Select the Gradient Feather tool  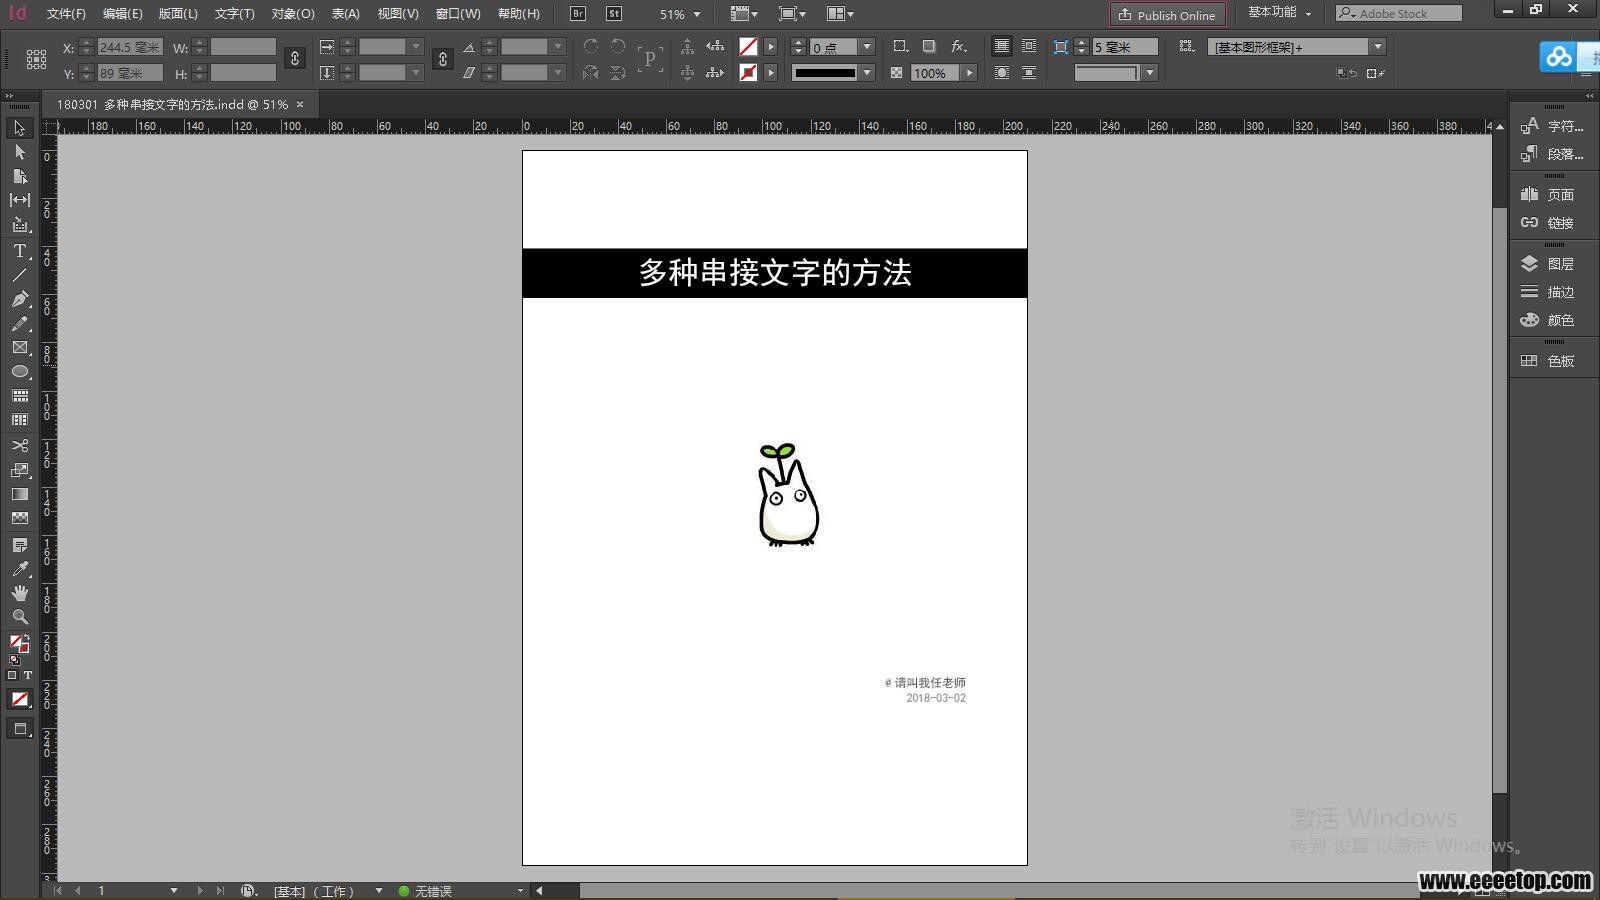(19, 518)
